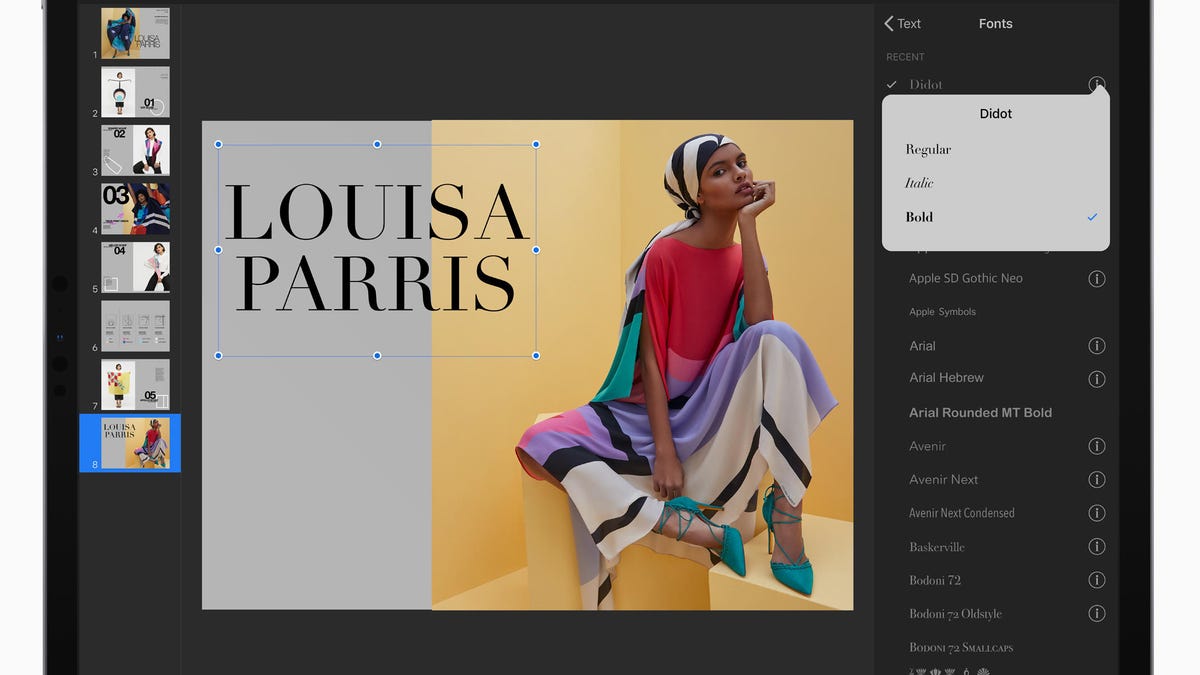Open info for the Avenir font
Image resolution: width=1200 pixels, height=675 pixels.
[1097, 446]
